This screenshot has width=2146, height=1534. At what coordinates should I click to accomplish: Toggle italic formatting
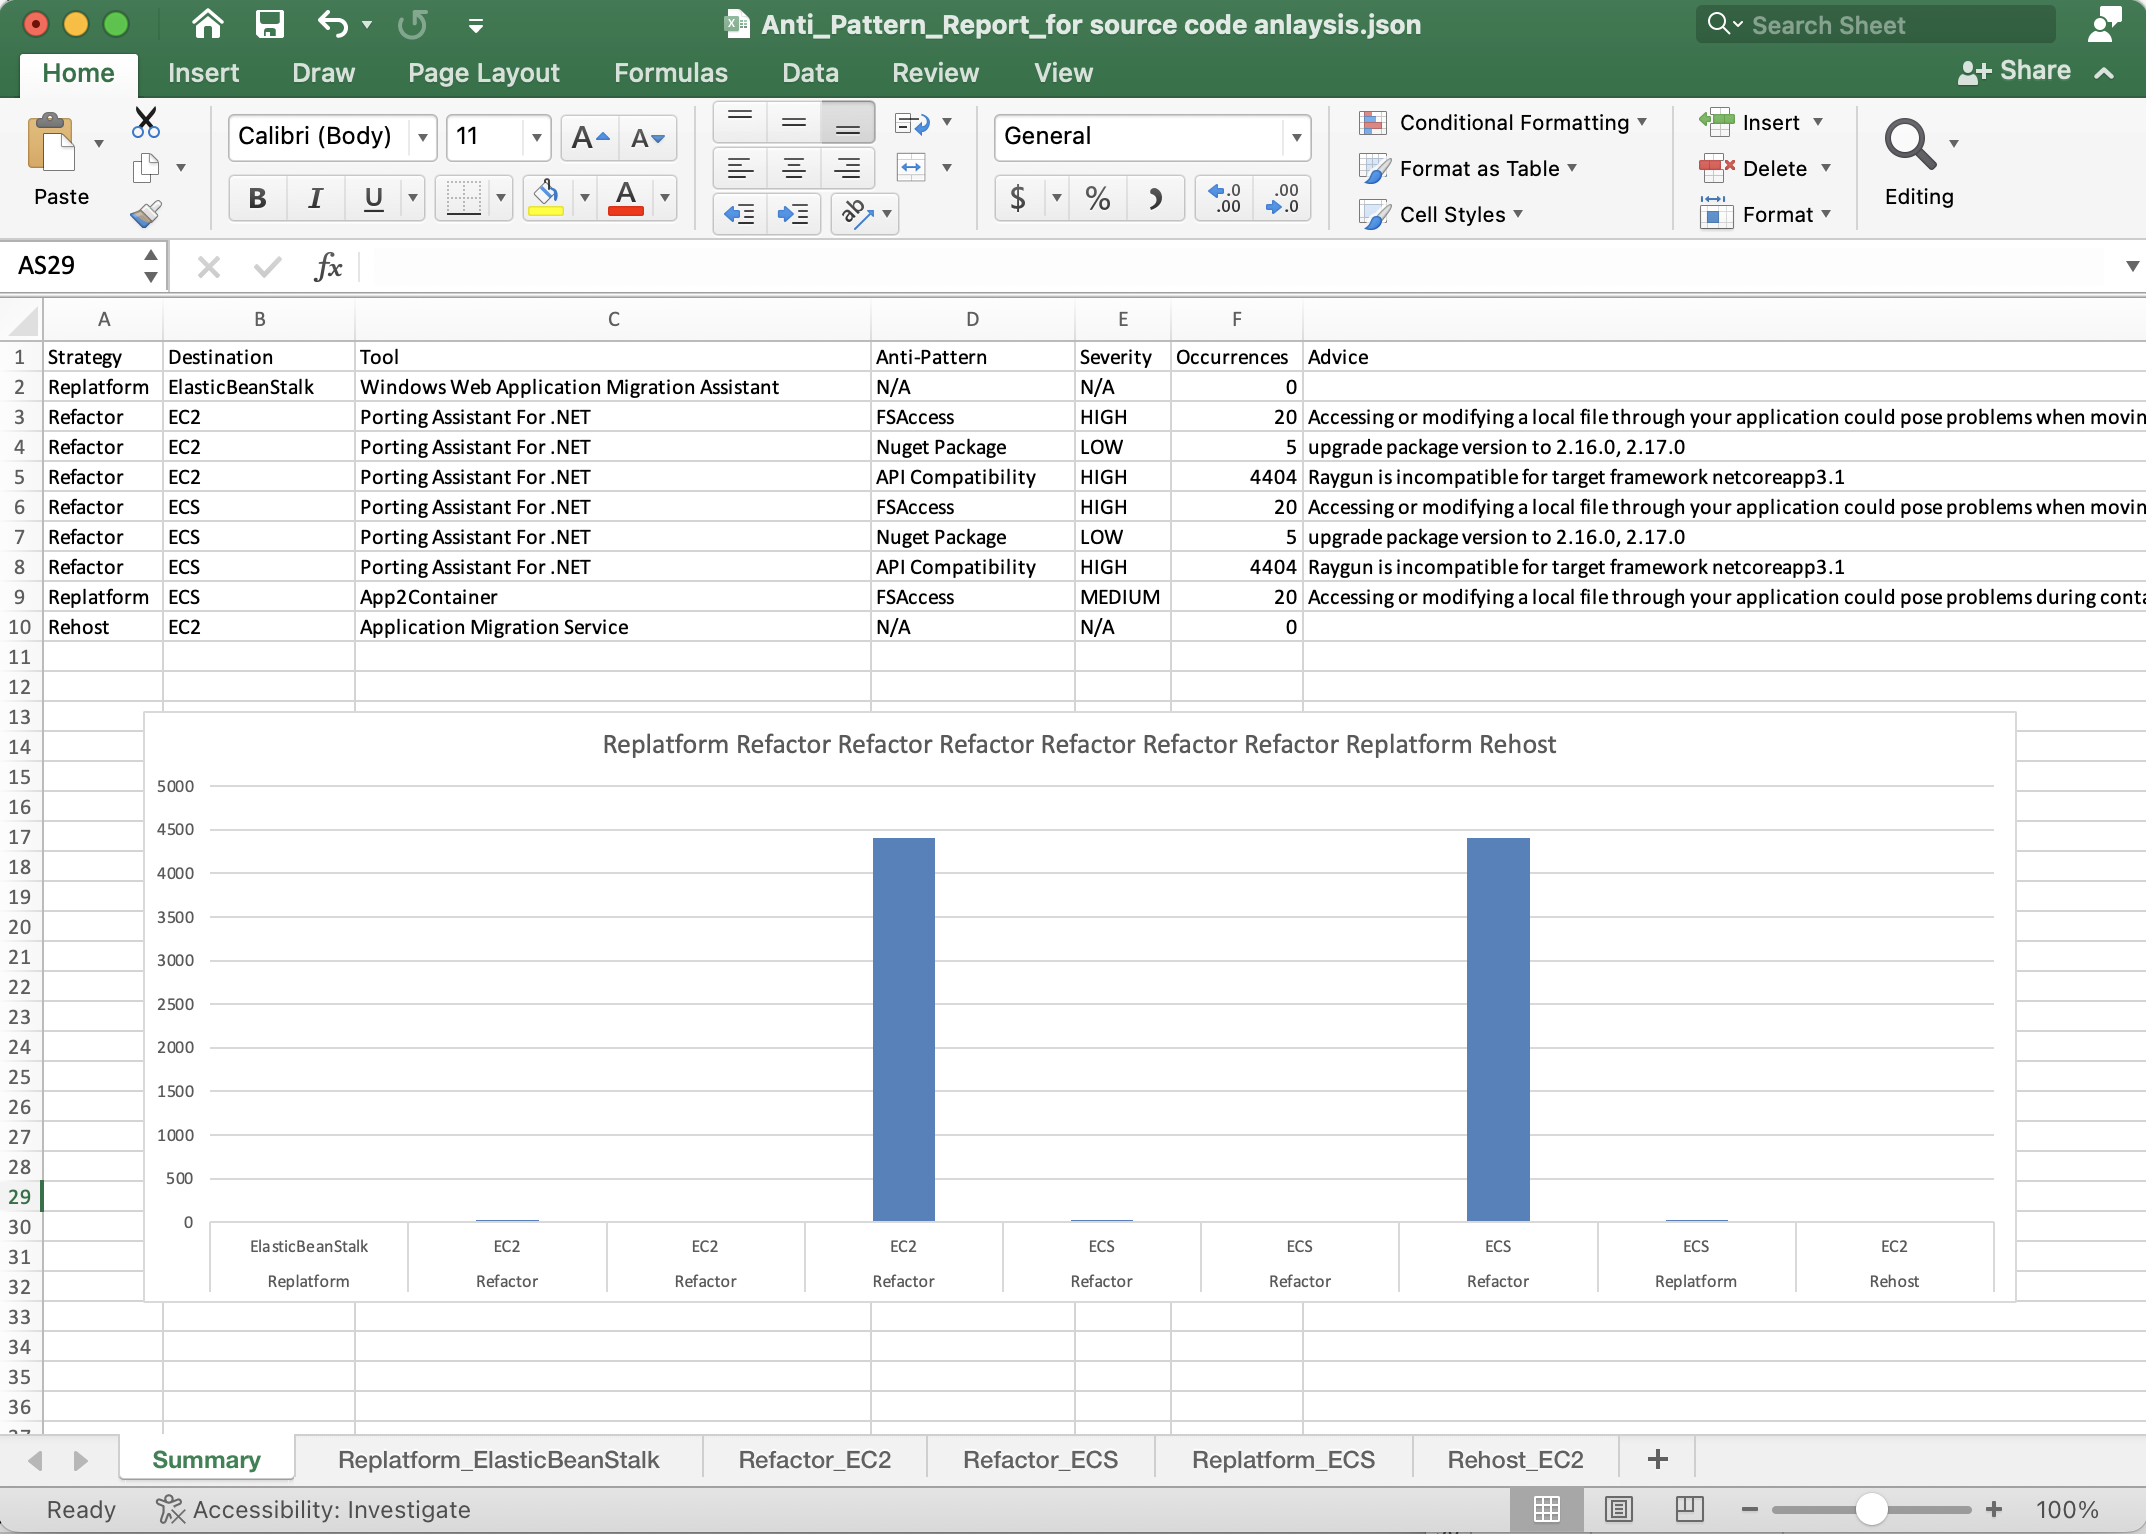point(314,197)
